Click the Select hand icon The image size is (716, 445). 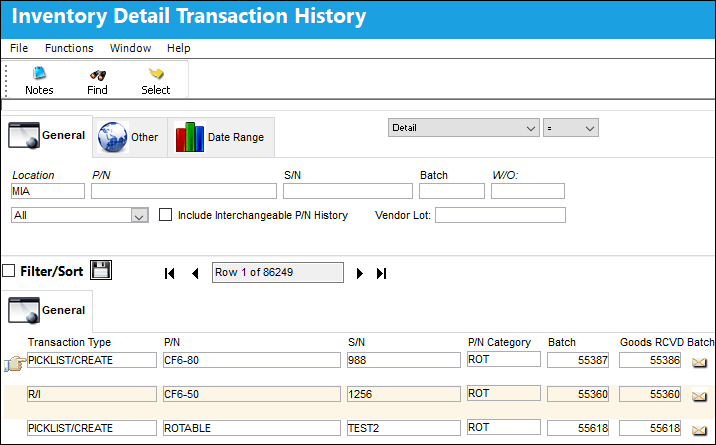coord(156,73)
